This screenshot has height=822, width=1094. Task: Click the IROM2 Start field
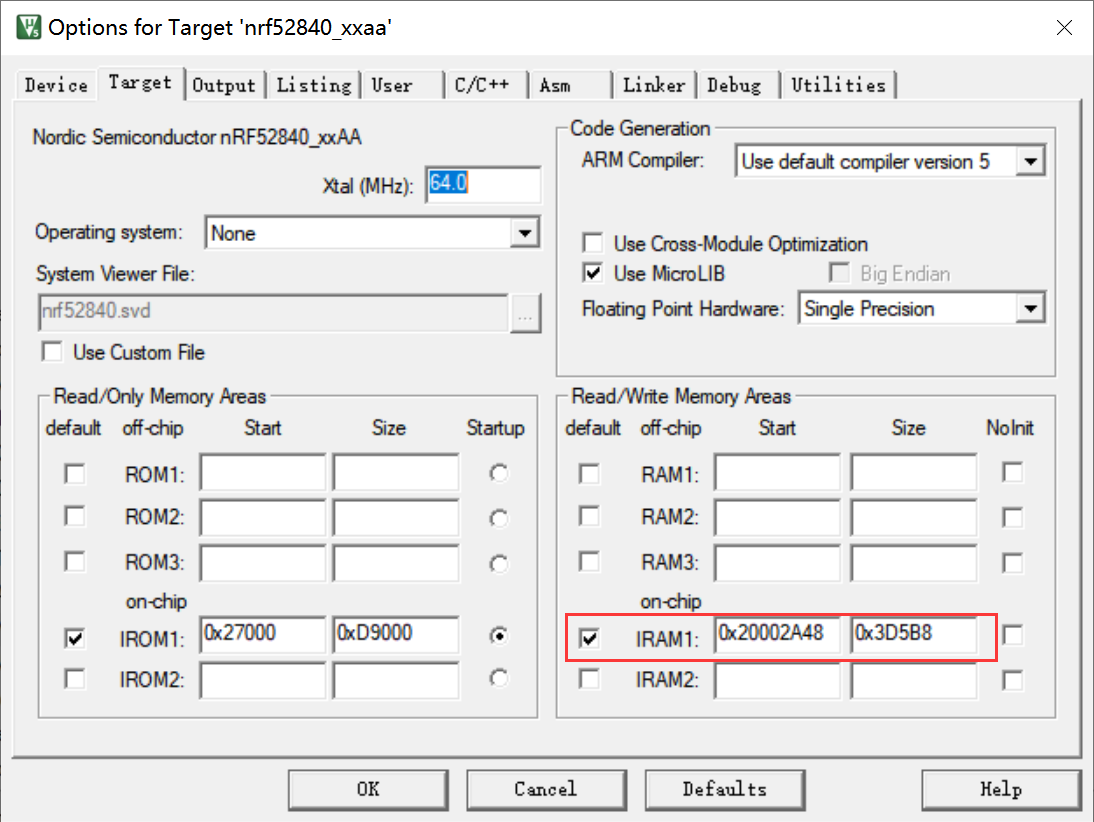point(263,680)
